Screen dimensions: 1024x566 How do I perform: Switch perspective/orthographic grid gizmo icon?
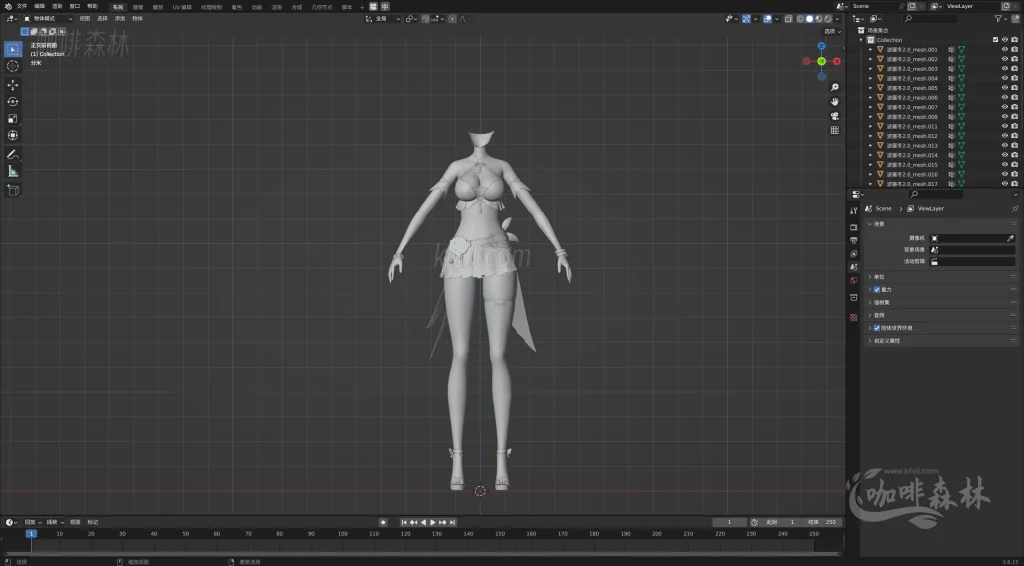835,131
